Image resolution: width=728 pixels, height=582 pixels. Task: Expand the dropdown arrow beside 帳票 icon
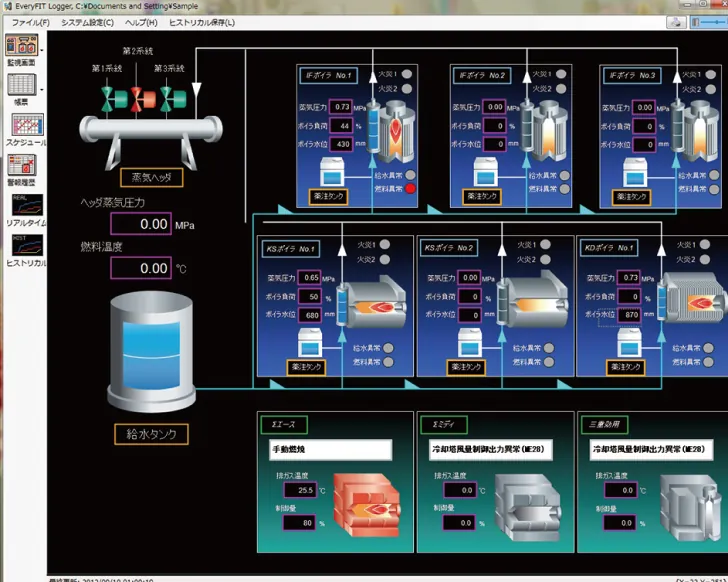[42, 90]
